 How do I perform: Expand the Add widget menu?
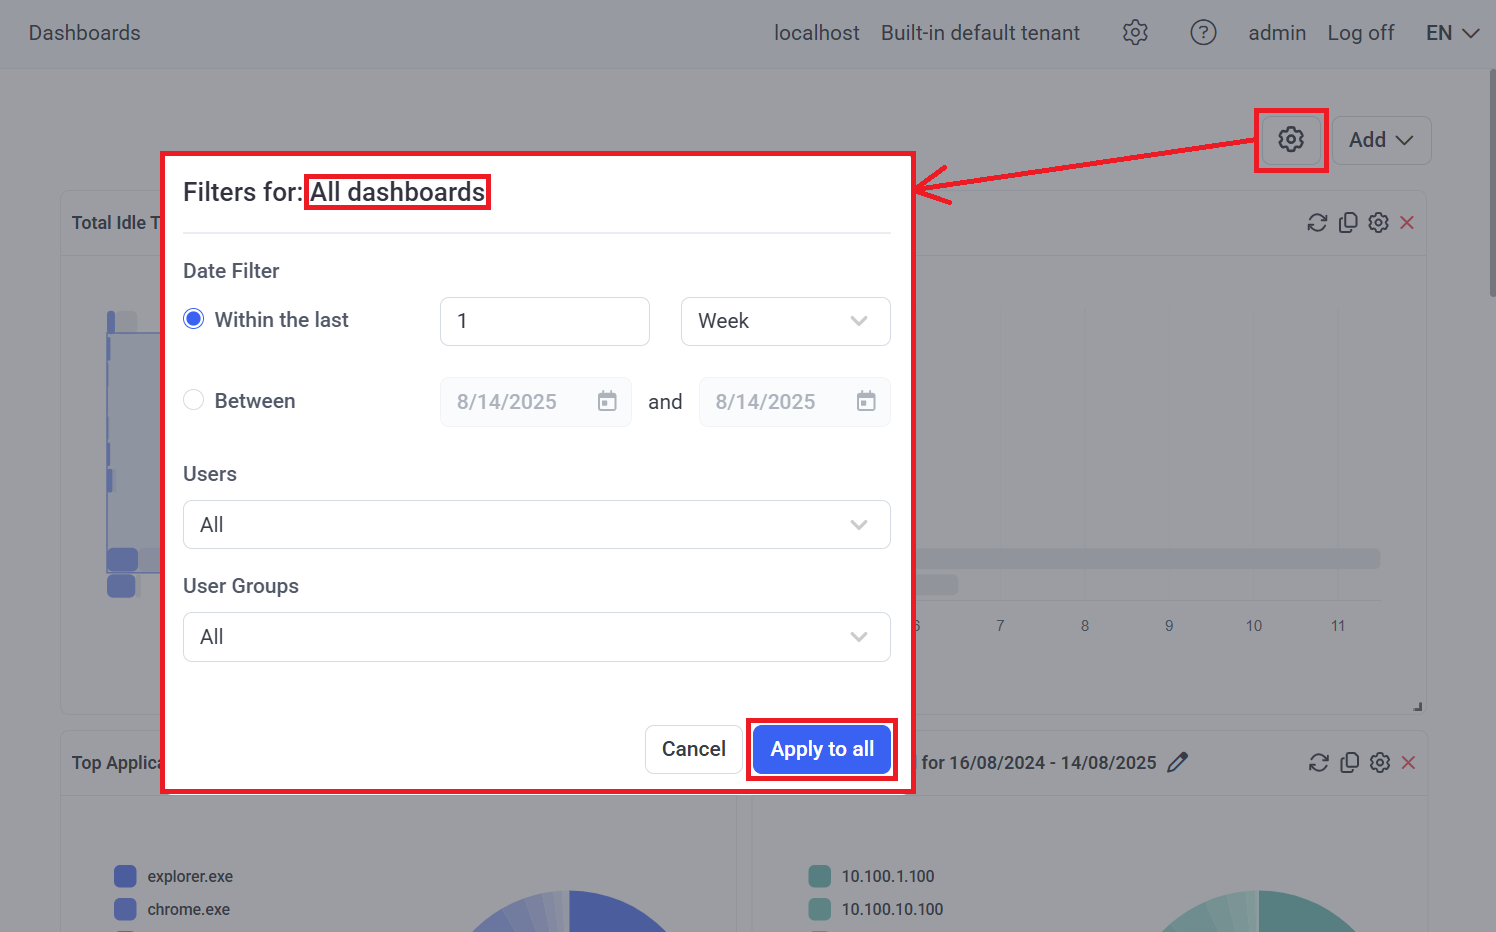[1381, 140]
